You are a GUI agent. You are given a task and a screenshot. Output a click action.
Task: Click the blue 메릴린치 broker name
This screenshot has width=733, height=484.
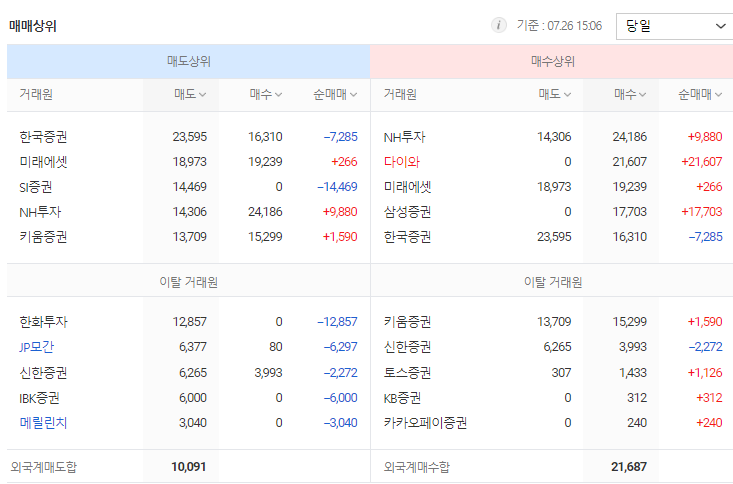tap(43, 423)
